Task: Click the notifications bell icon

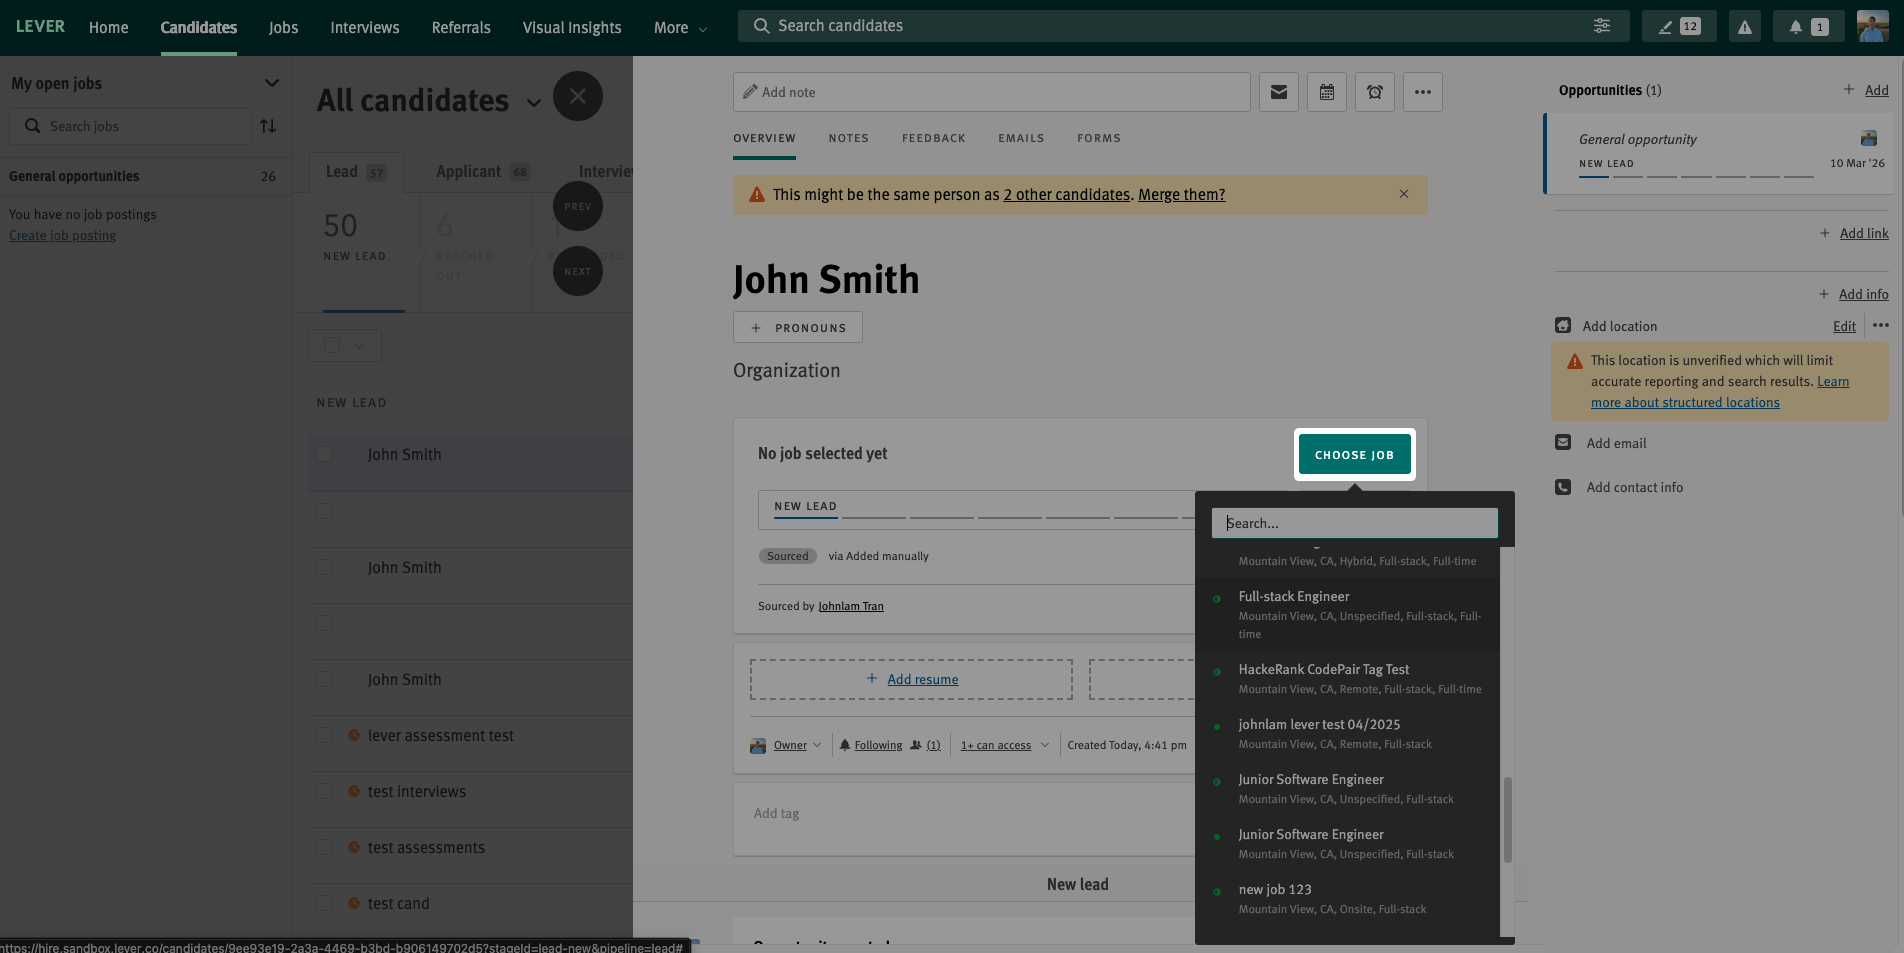Action: pos(1806,27)
